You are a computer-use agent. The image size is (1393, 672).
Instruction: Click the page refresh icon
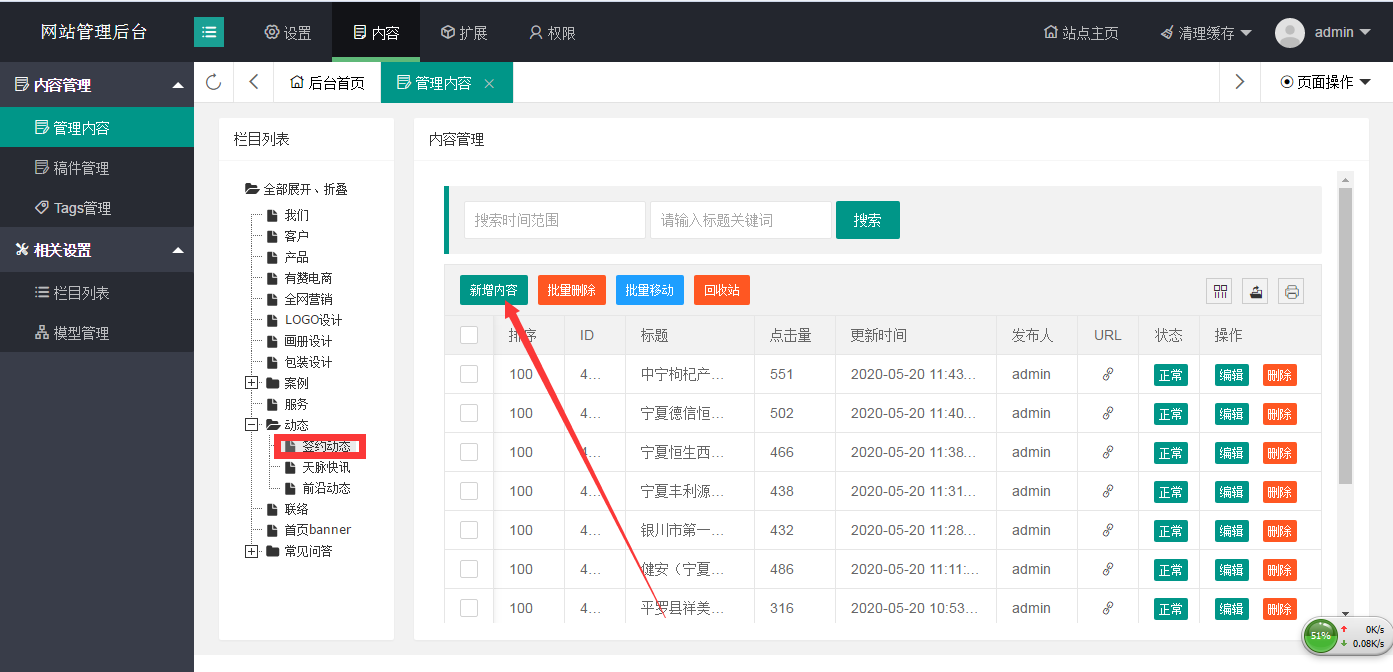[213, 82]
